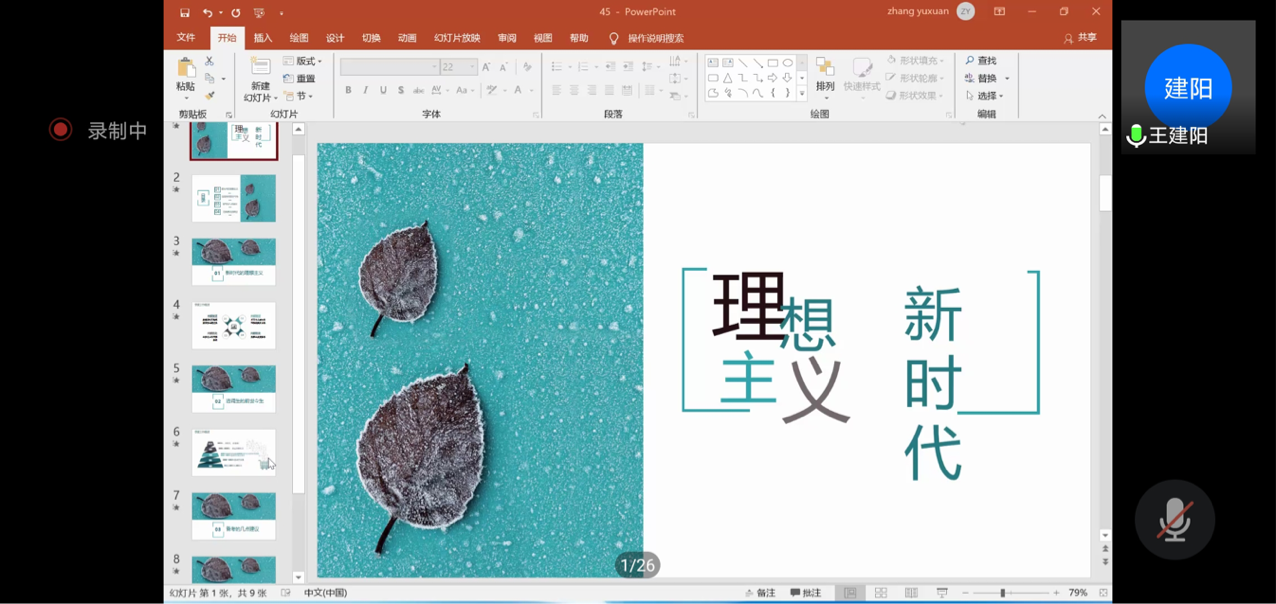Toggle the Comments (批注) pane
Screen dimensions: 1276x604
pos(805,593)
